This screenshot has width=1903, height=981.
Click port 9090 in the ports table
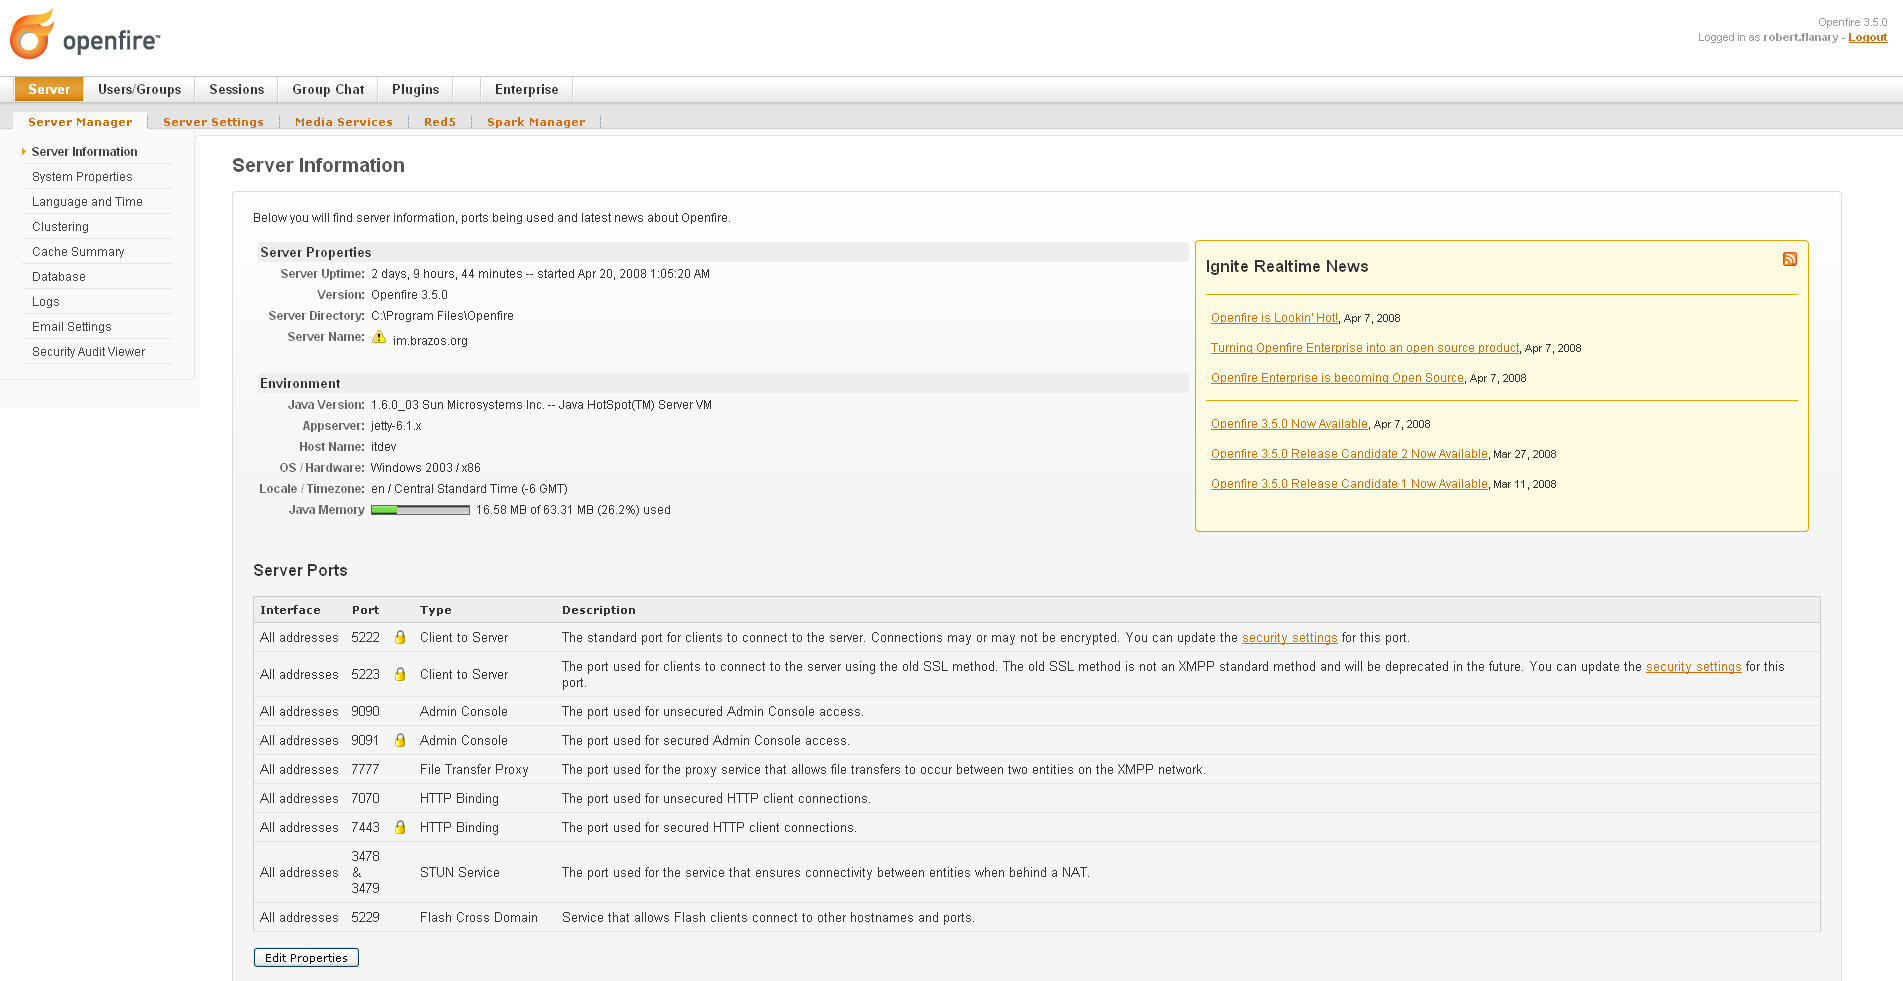[365, 711]
